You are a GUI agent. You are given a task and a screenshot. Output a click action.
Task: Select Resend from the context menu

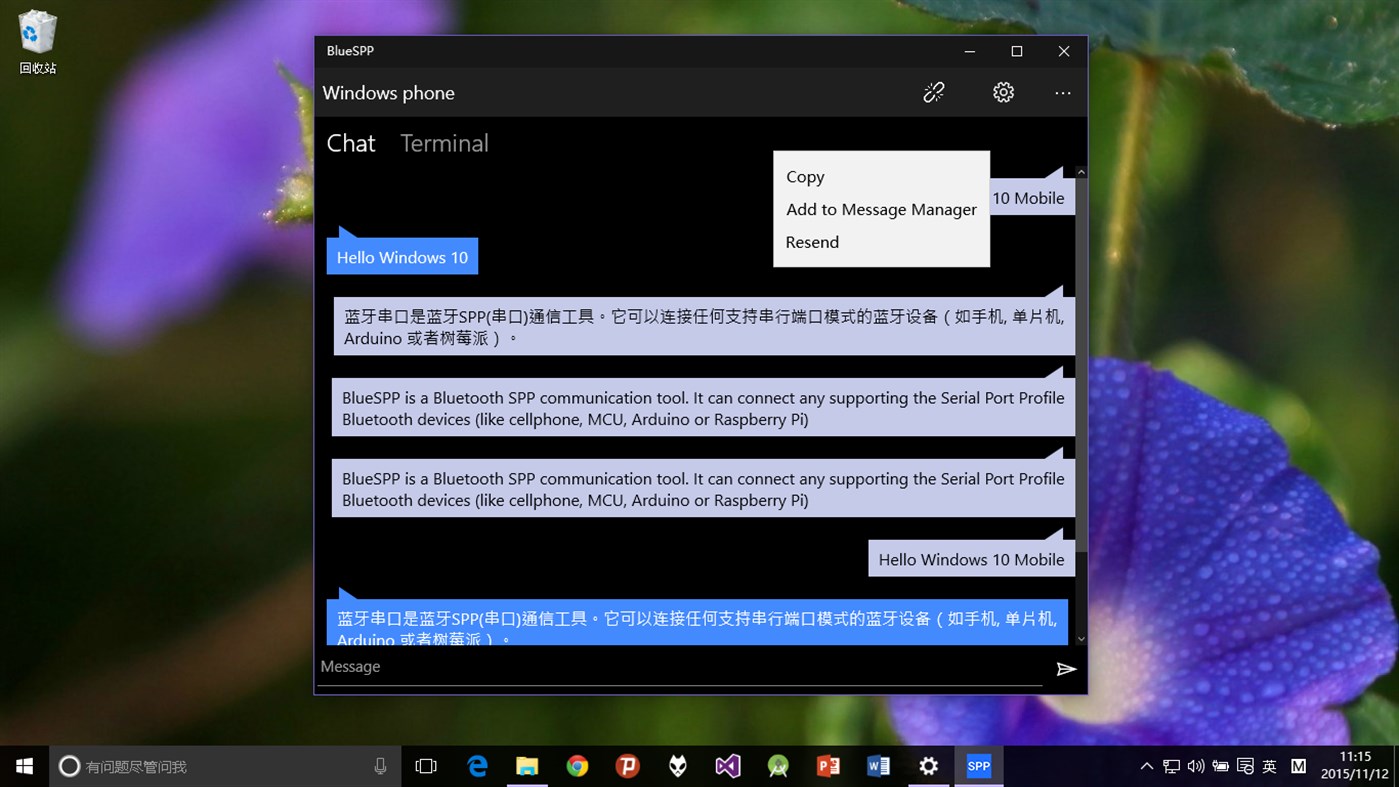(x=812, y=241)
